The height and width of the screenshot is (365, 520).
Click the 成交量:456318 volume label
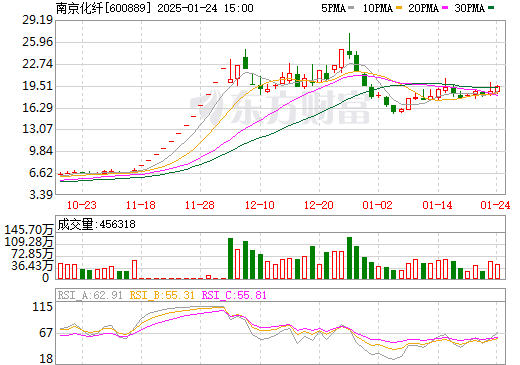point(96,224)
